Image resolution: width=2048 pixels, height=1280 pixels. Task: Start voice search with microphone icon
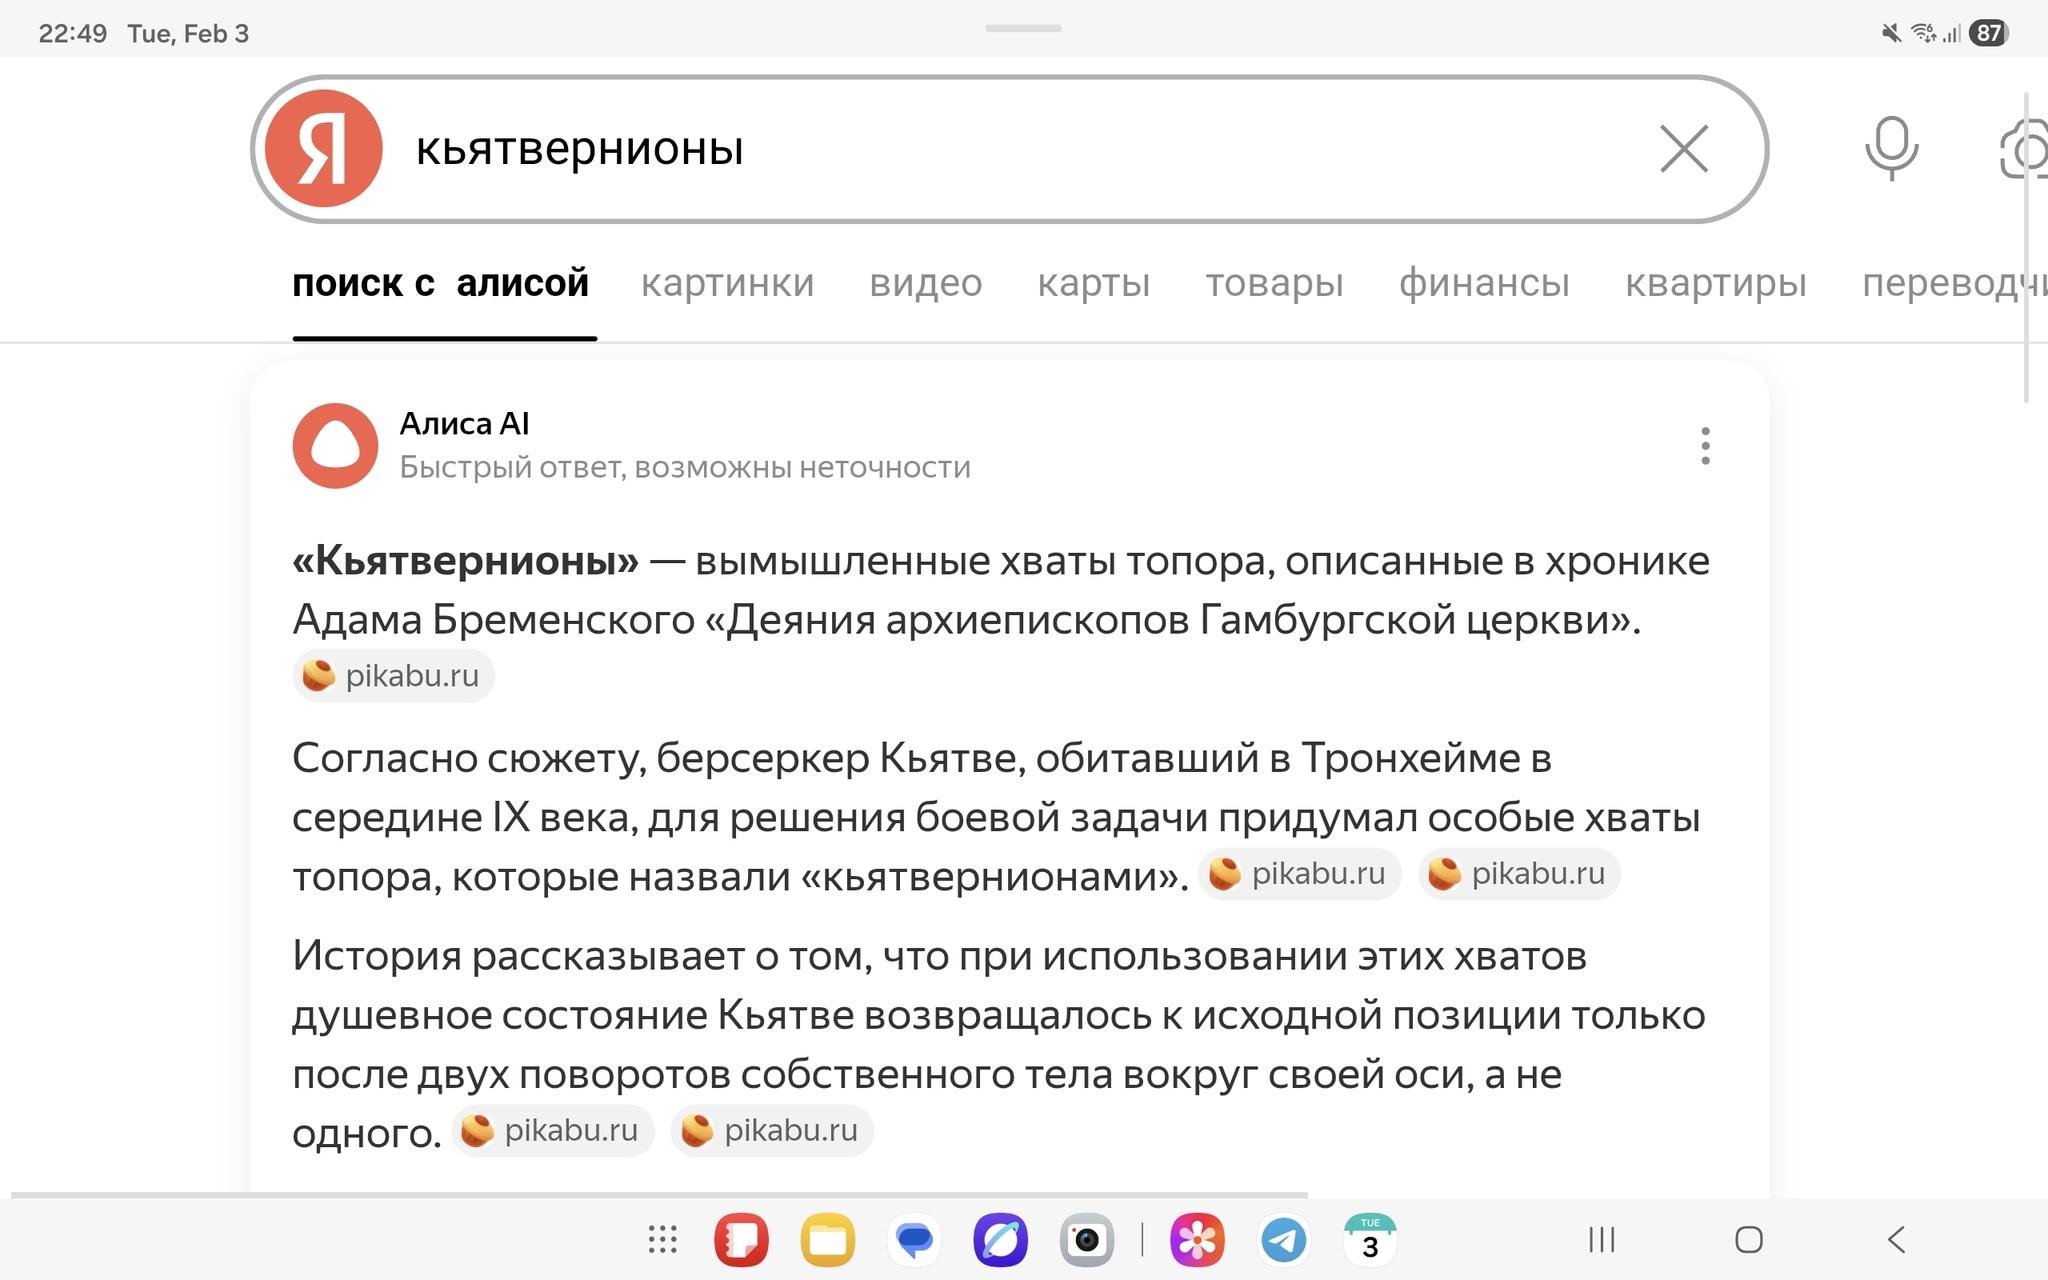tap(1891, 149)
